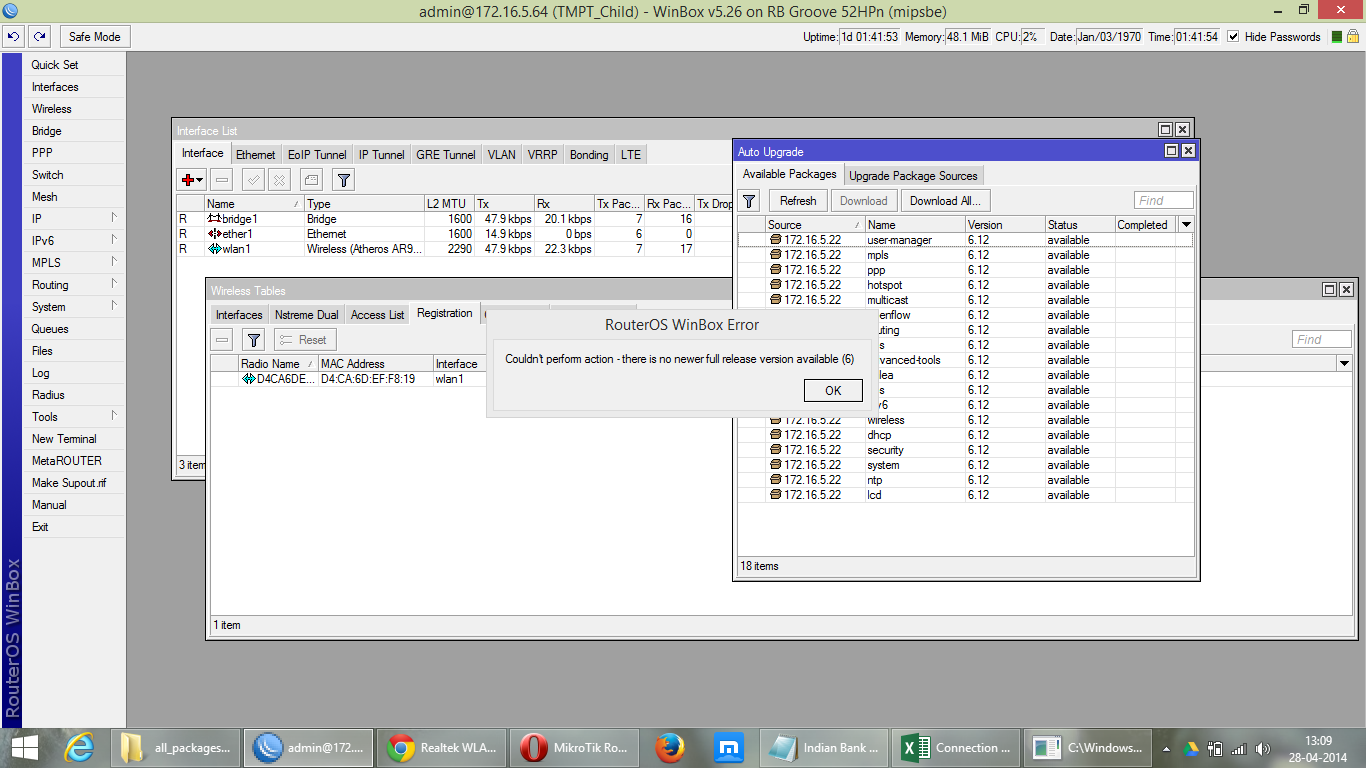Screen dimensions: 1366x768
Task: Open Firefox from the Windows taskbar
Action: click(670, 747)
